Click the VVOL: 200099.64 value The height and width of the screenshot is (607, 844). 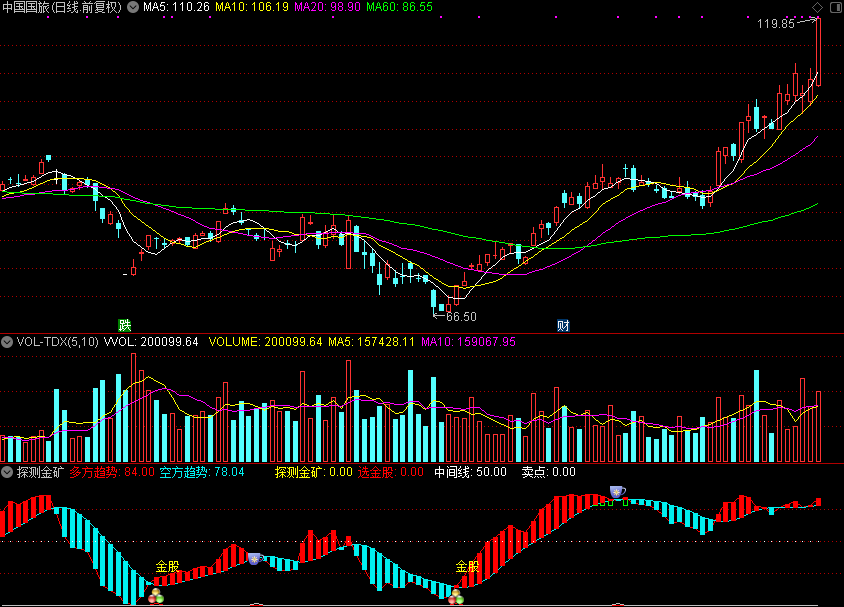click(151, 342)
